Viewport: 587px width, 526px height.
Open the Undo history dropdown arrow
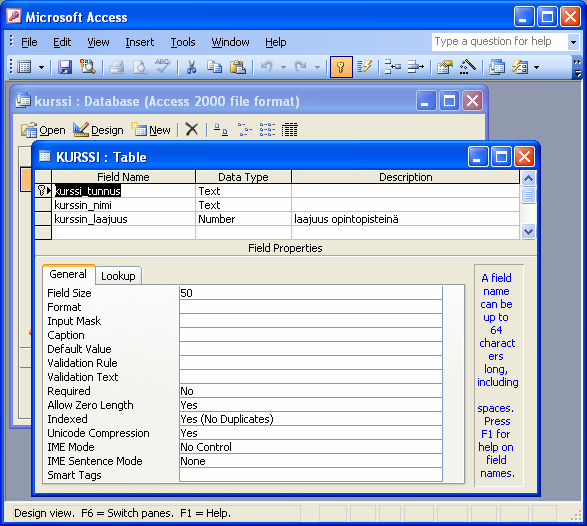pyautogui.click(x=283, y=67)
